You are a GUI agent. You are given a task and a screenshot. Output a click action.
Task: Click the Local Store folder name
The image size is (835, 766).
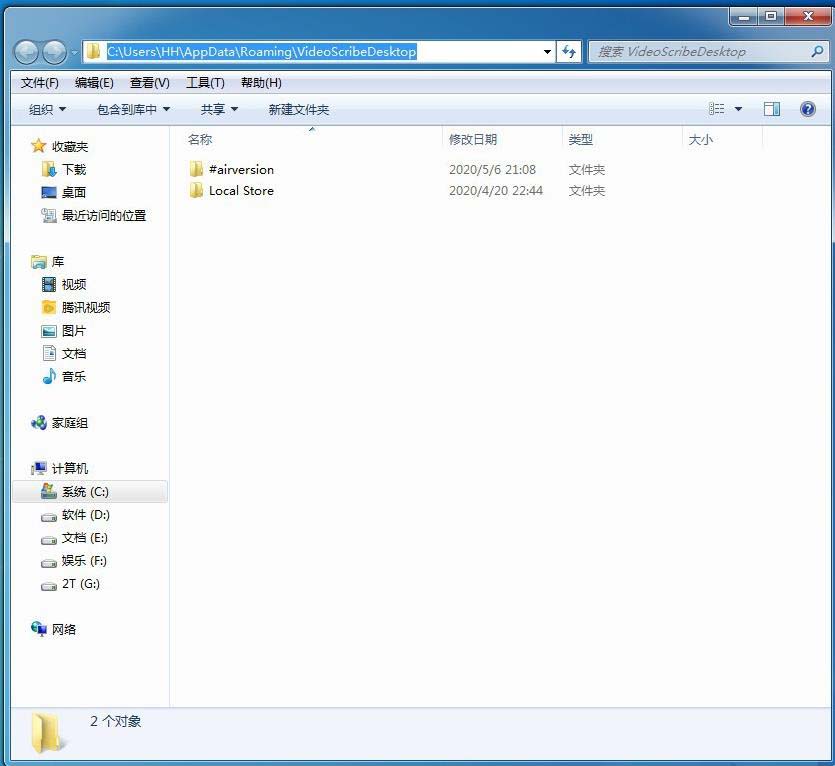241,191
